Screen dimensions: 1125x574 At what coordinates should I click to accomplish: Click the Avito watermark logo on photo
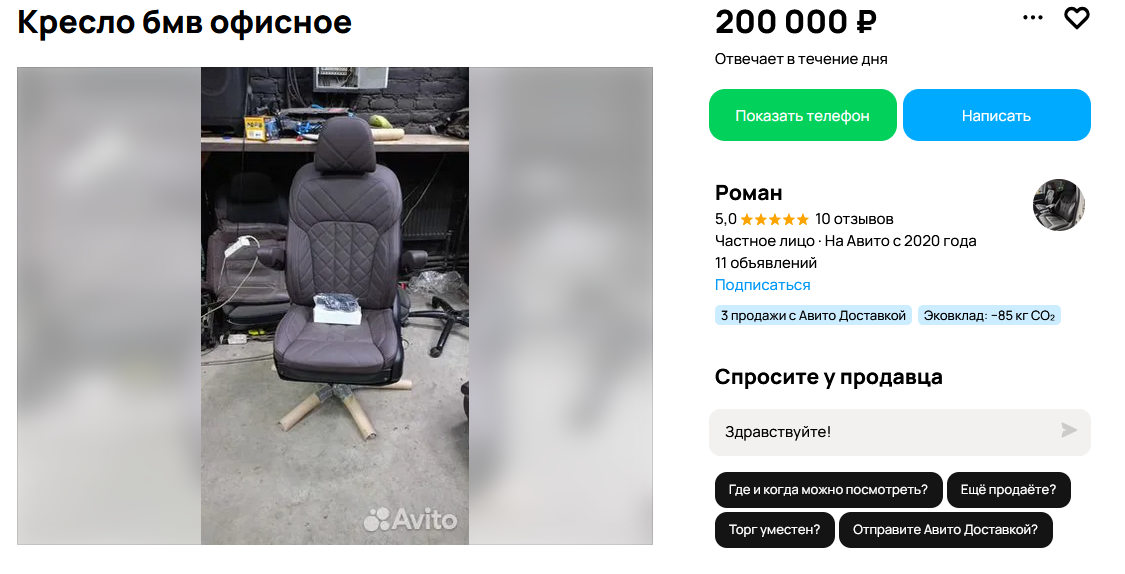(410, 519)
